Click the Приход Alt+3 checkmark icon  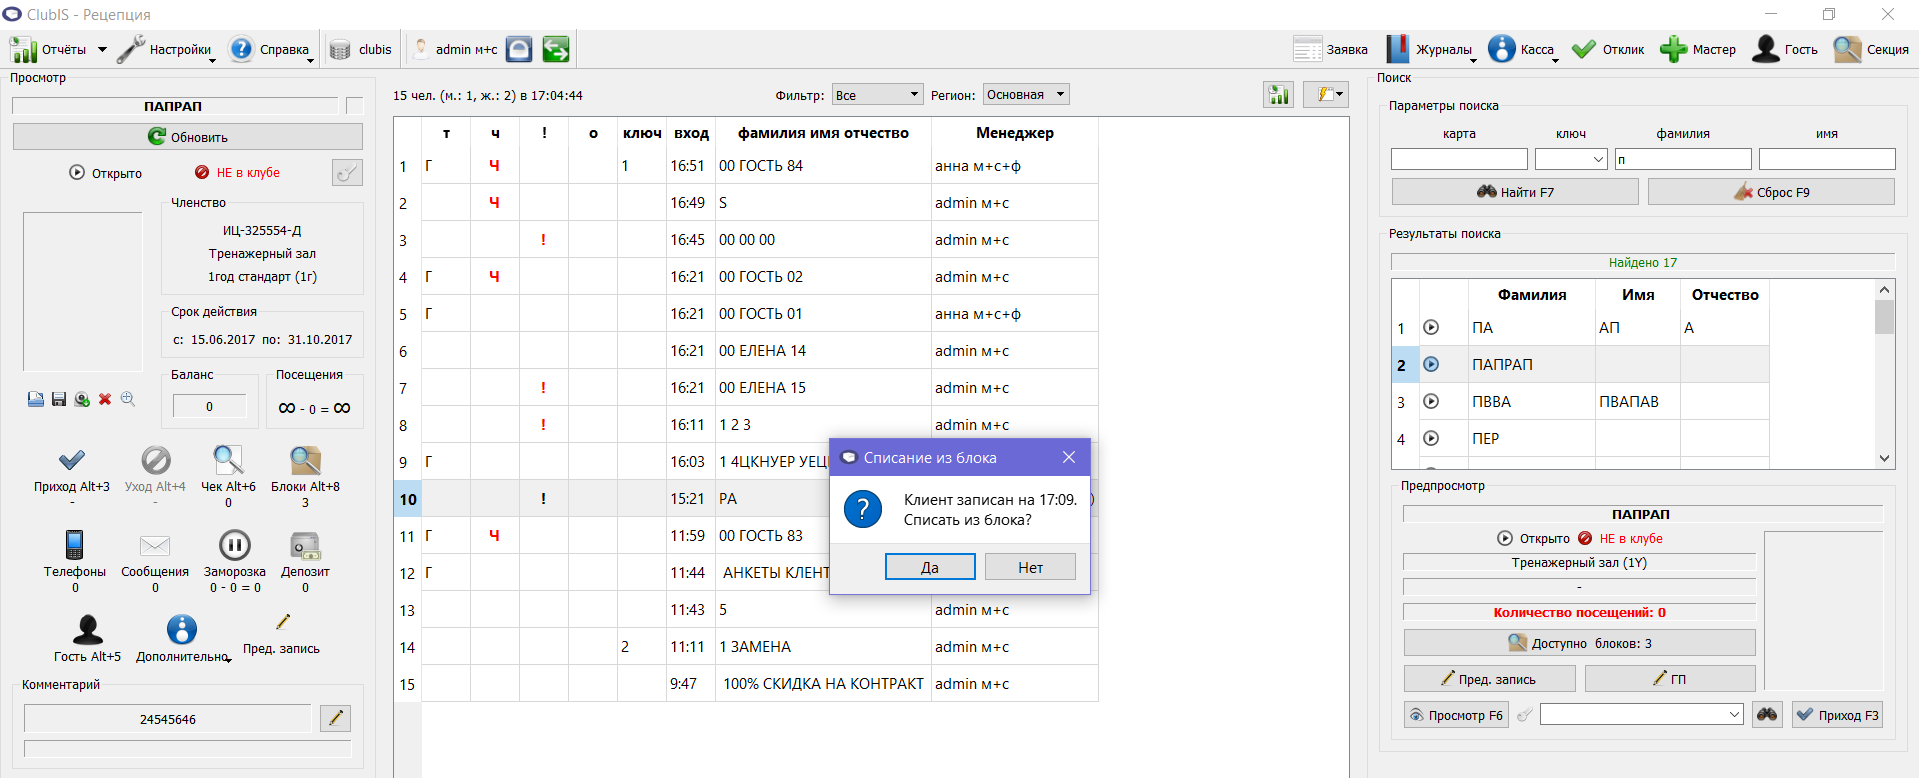[72, 460]
